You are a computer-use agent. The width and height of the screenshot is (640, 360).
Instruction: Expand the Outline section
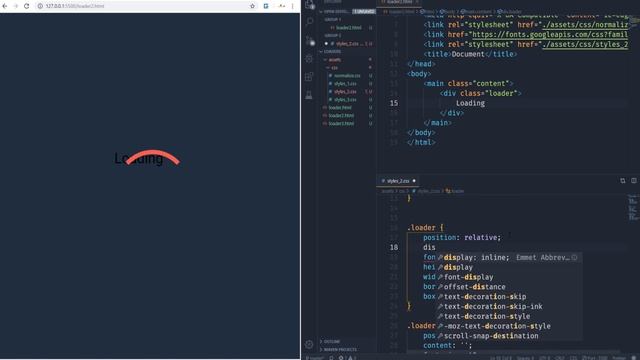[330, 342]
